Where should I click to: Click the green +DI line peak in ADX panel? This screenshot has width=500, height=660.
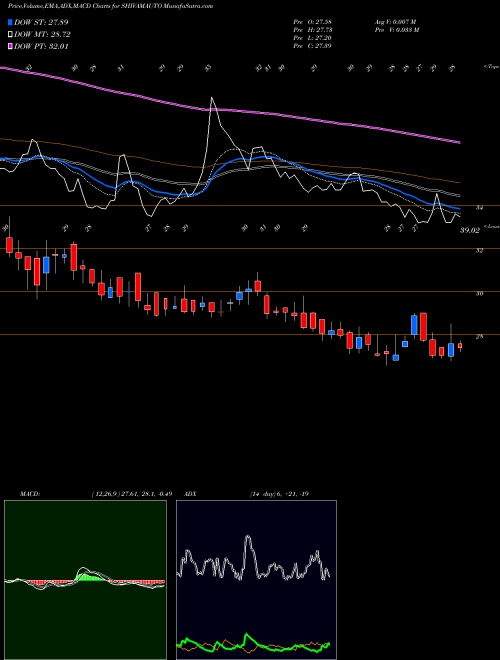[x=247, y=636]
